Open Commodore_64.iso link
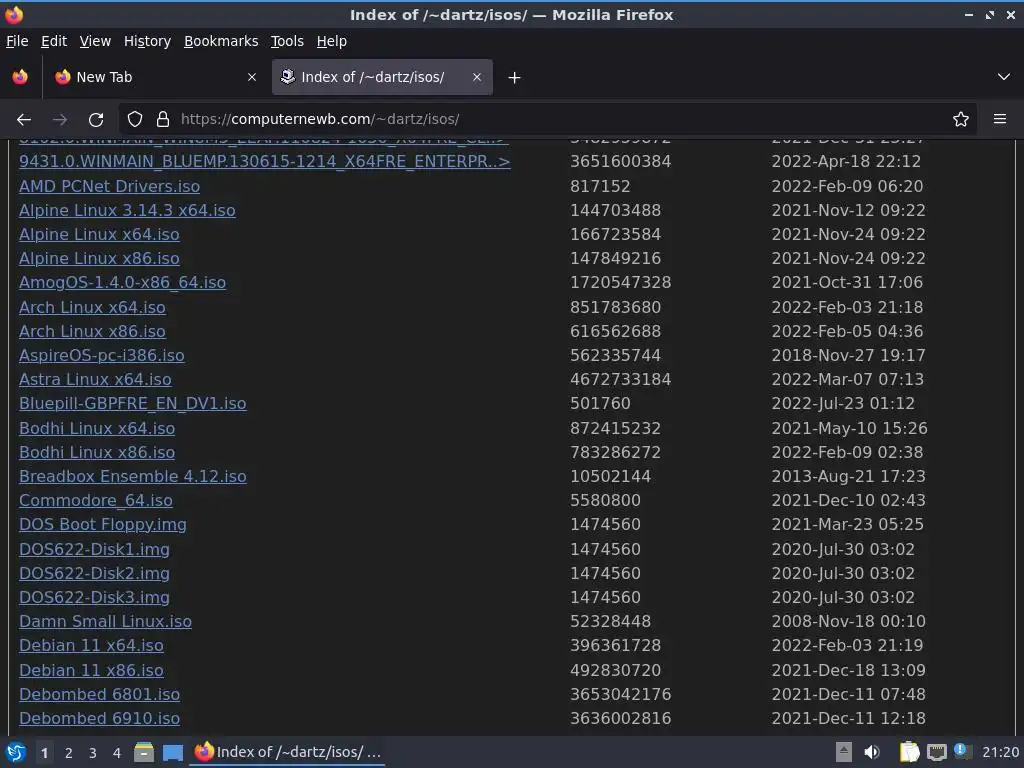The image size is (1024, 768). click(x=95, y=501)
